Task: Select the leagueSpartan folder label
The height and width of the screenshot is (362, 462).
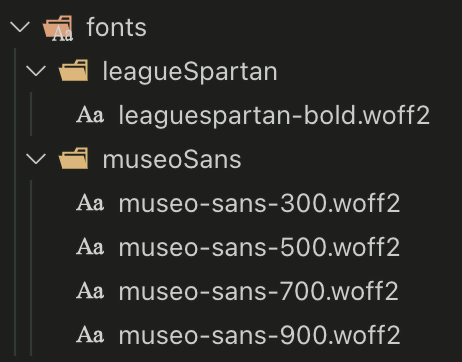Action: 190,72
